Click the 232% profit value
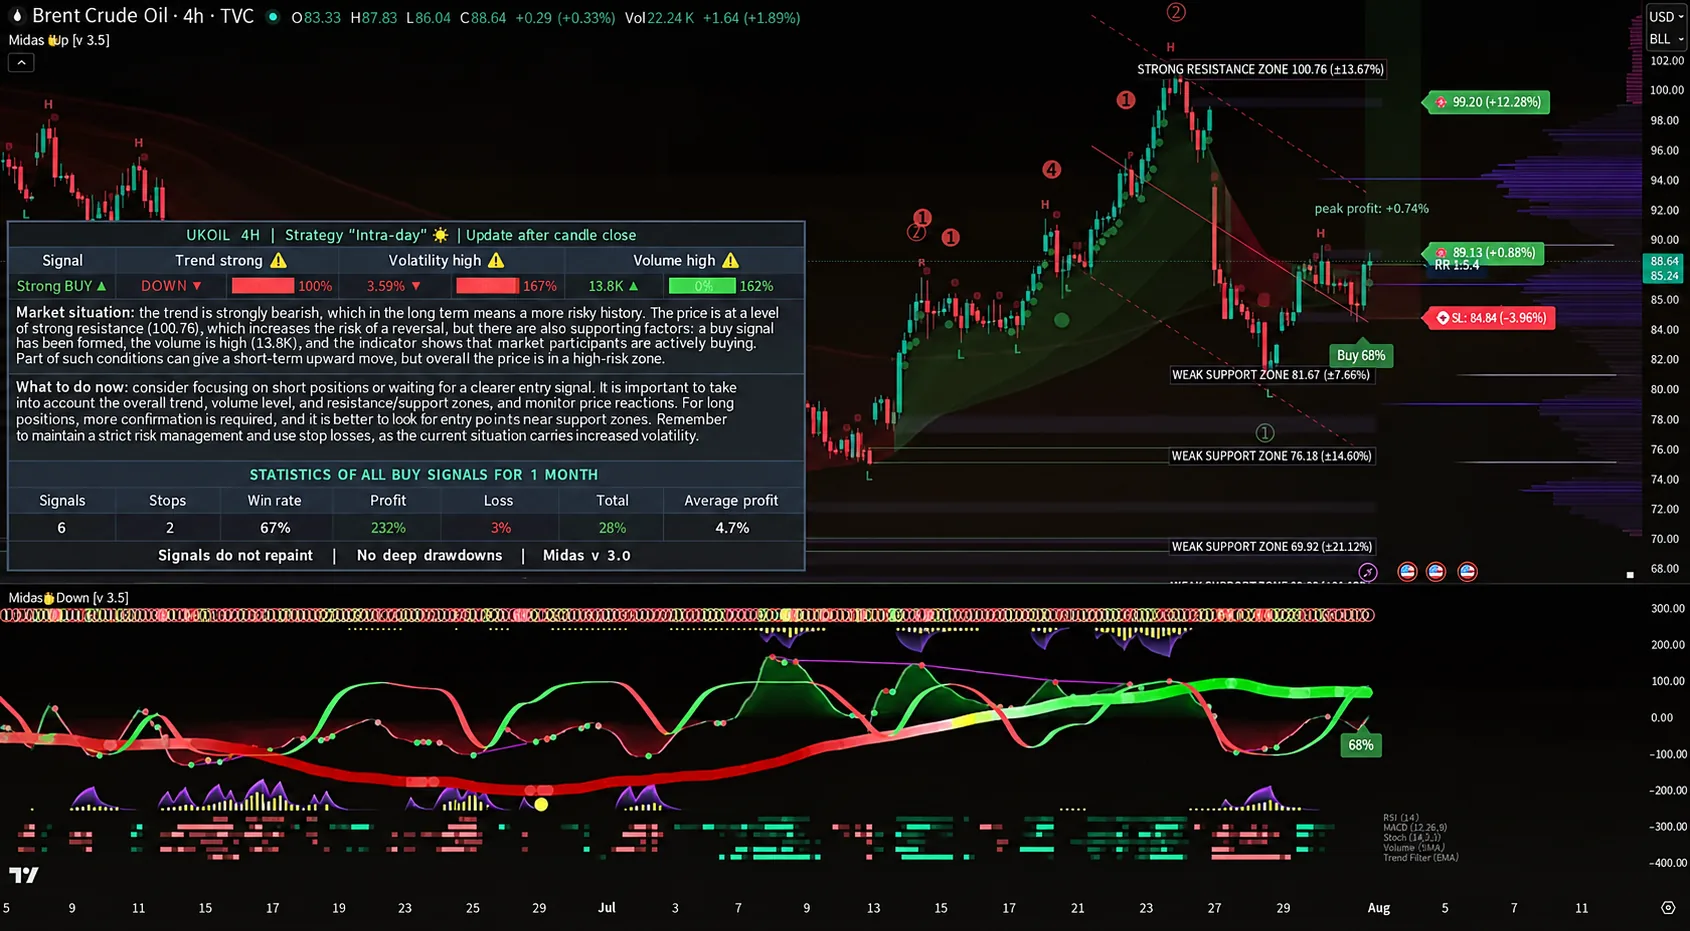Viewport: 1690px width, 931px height. point(388,528)
